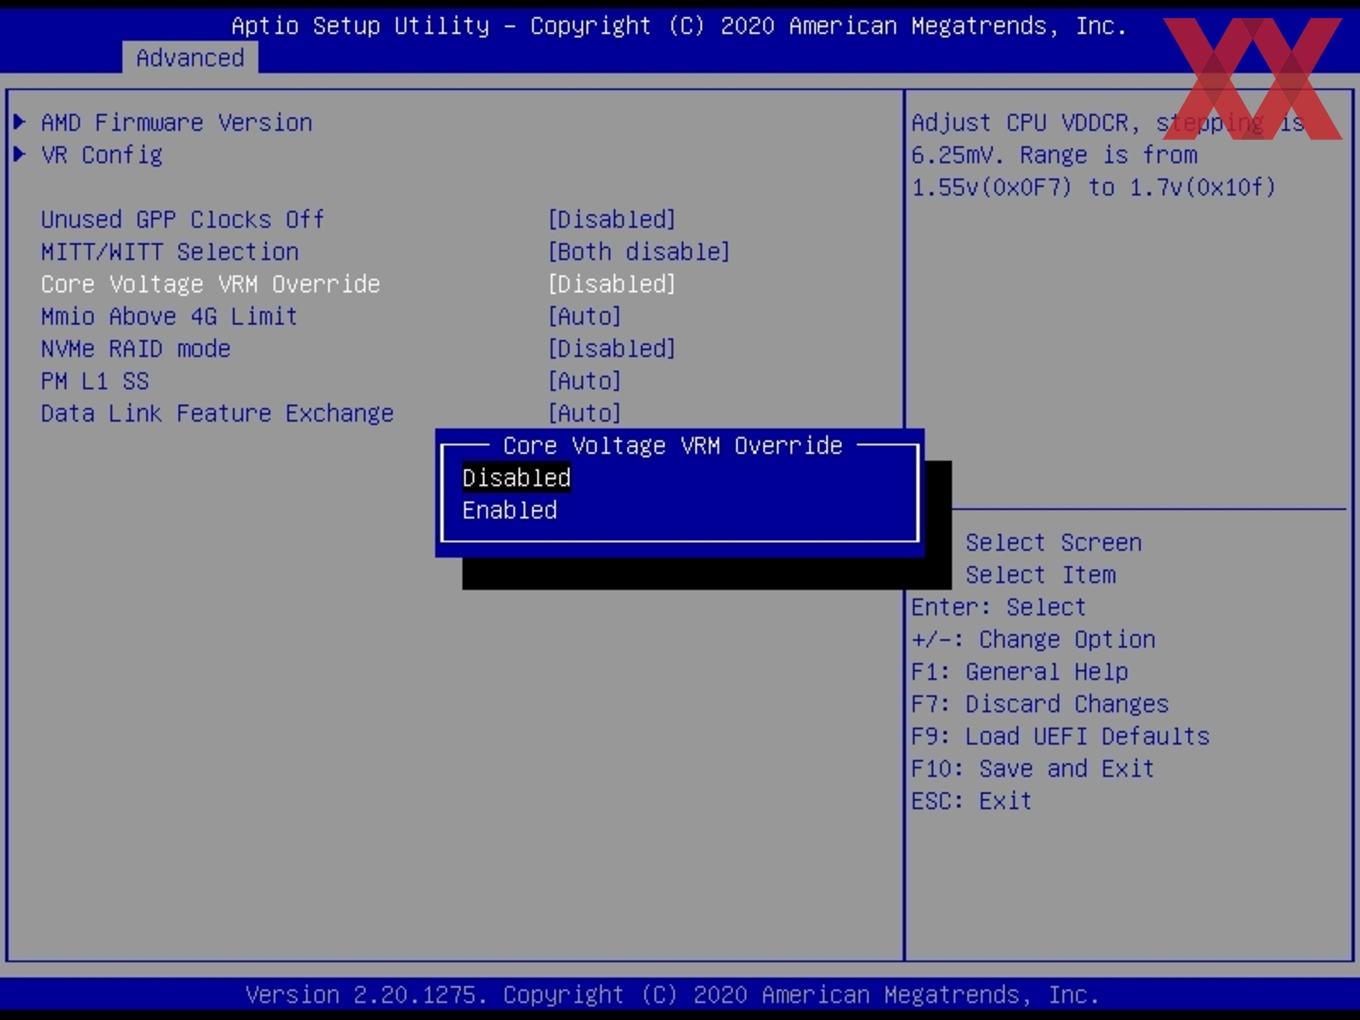This screenshot has width=1360, height=1020.
Task: Click the ESC: Exit hint
Action: click(971, 801)
